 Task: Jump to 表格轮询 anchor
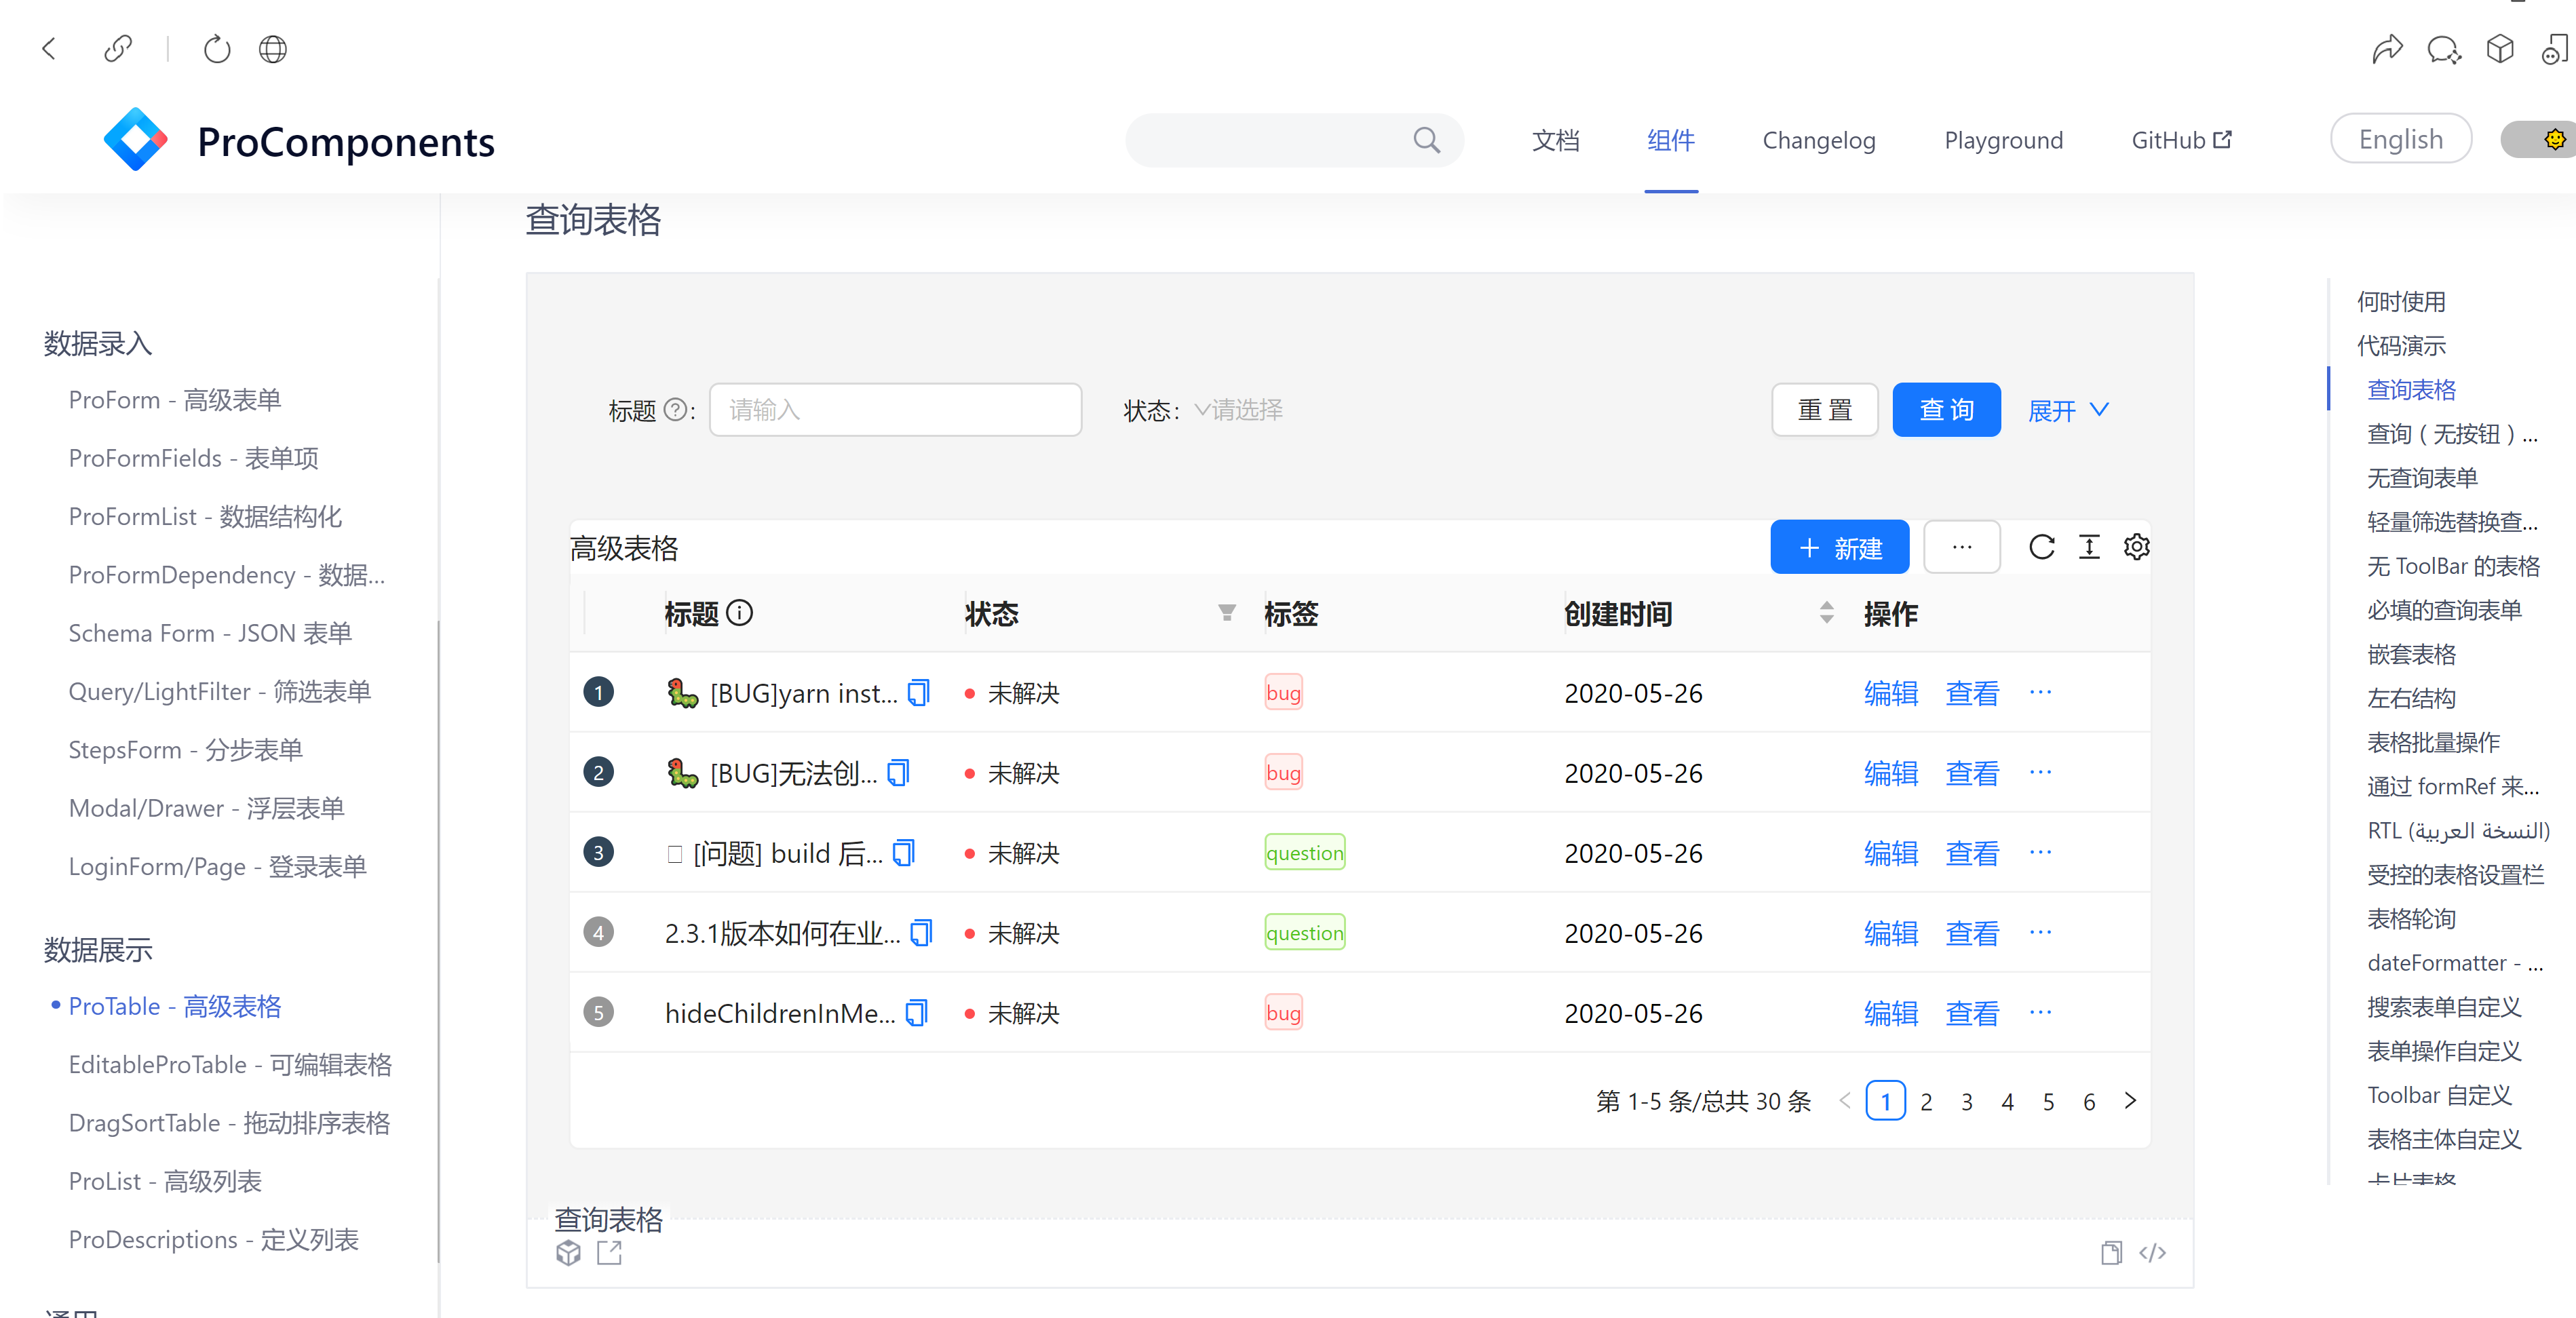(x=2411, y=918)
